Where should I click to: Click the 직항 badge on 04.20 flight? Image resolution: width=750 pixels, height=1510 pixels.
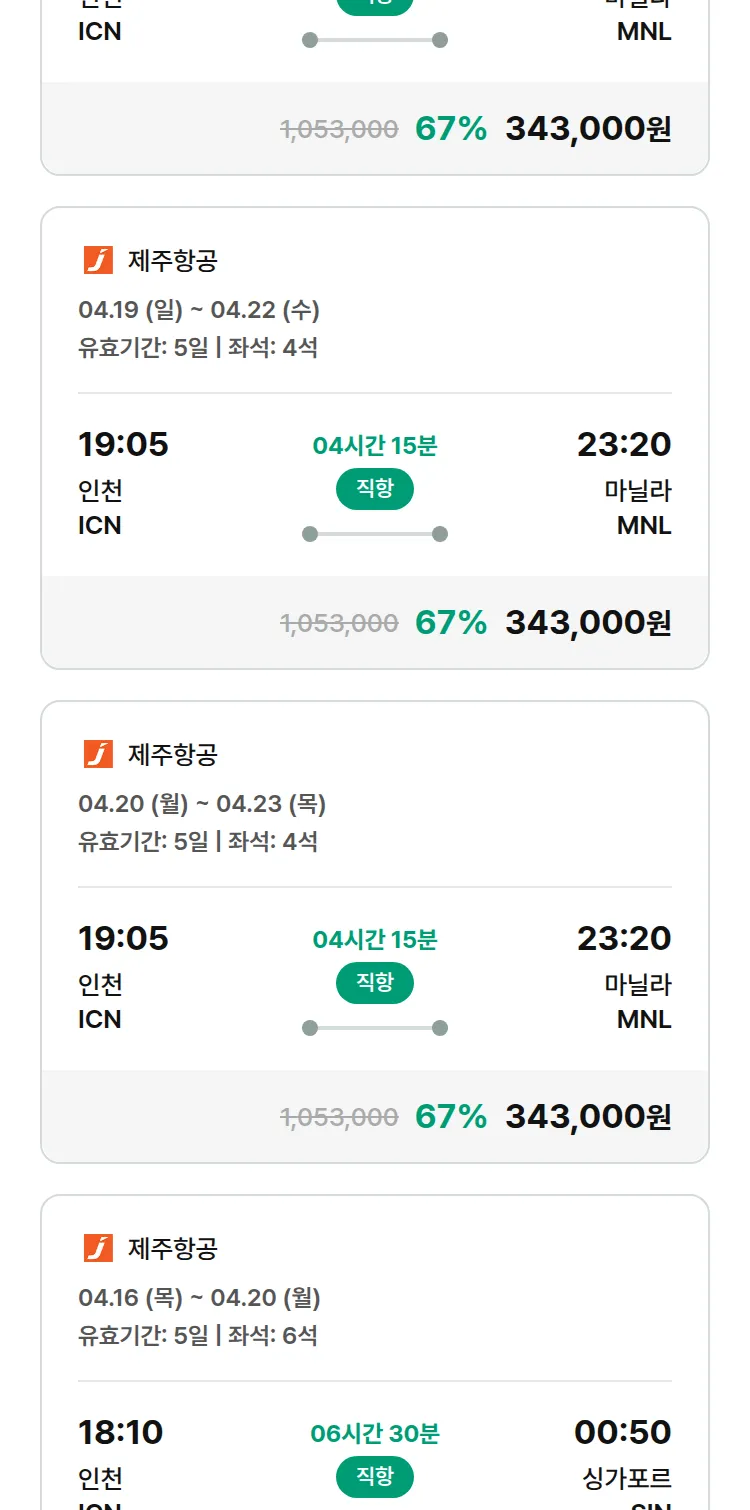(x=375, y=983)
